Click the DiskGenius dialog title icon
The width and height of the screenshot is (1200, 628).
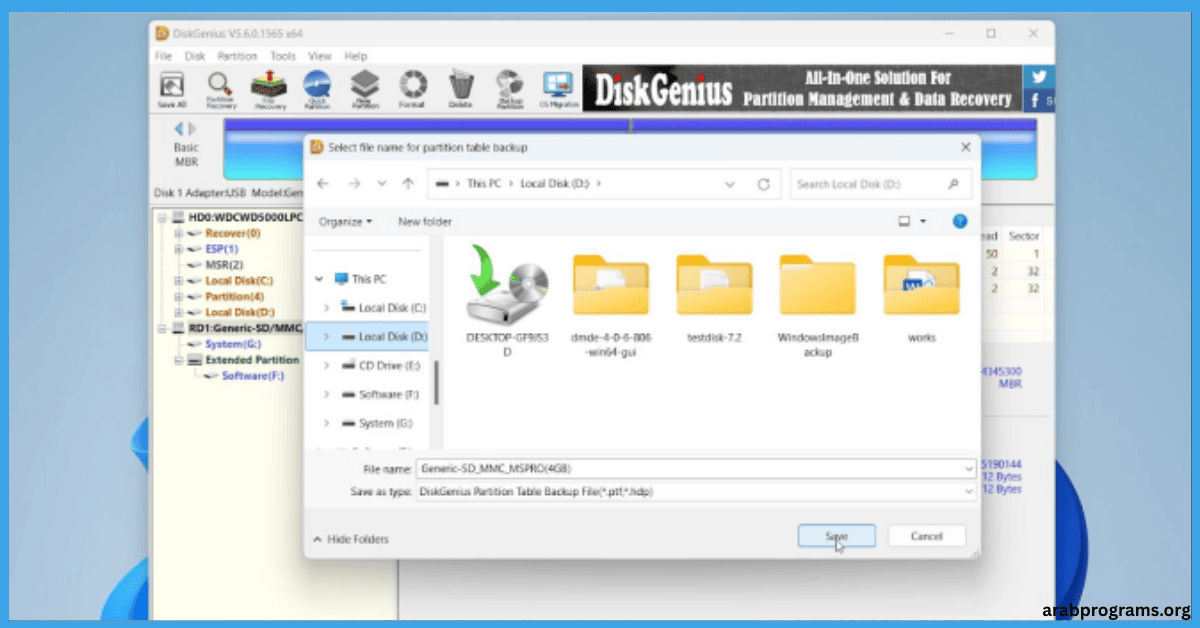tap(317, 147)
